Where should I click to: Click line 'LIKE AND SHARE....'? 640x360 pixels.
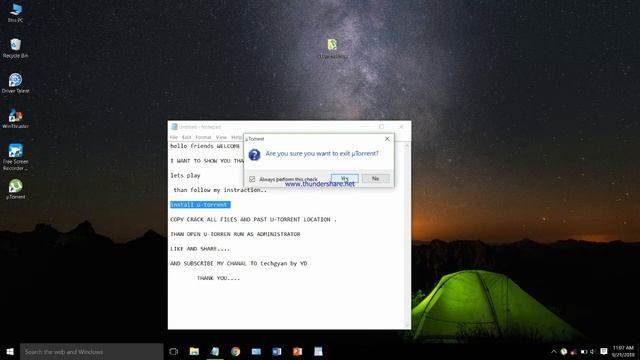[x=200, y=249]
